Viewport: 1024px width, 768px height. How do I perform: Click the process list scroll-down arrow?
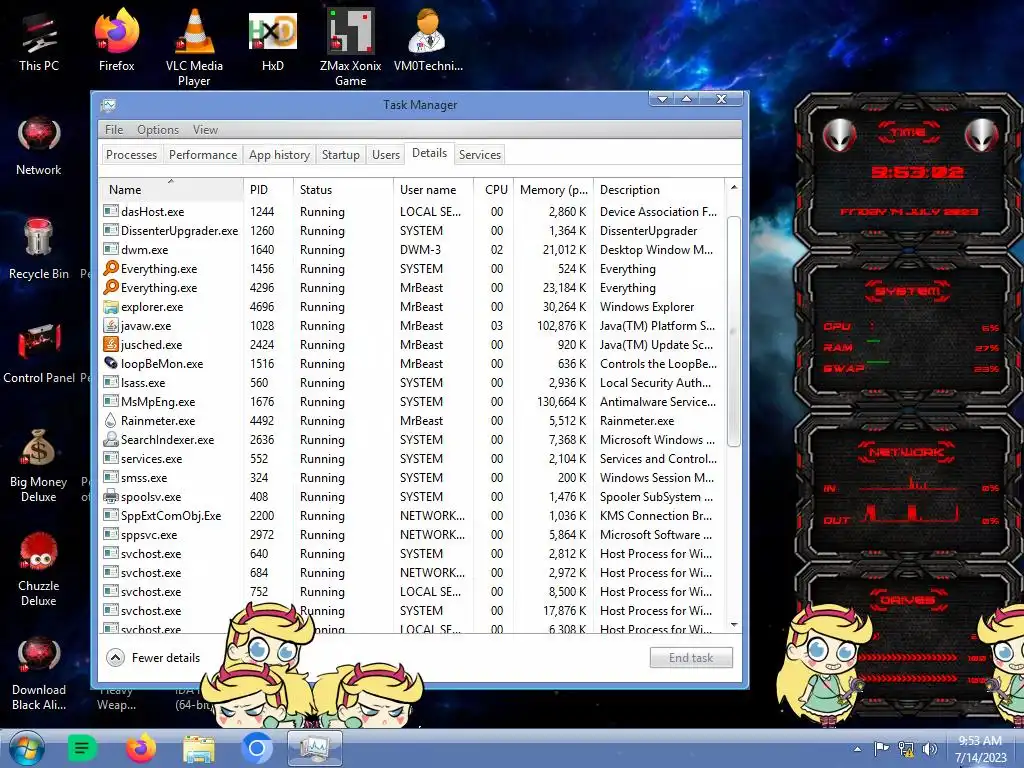(x=734, y=625)
